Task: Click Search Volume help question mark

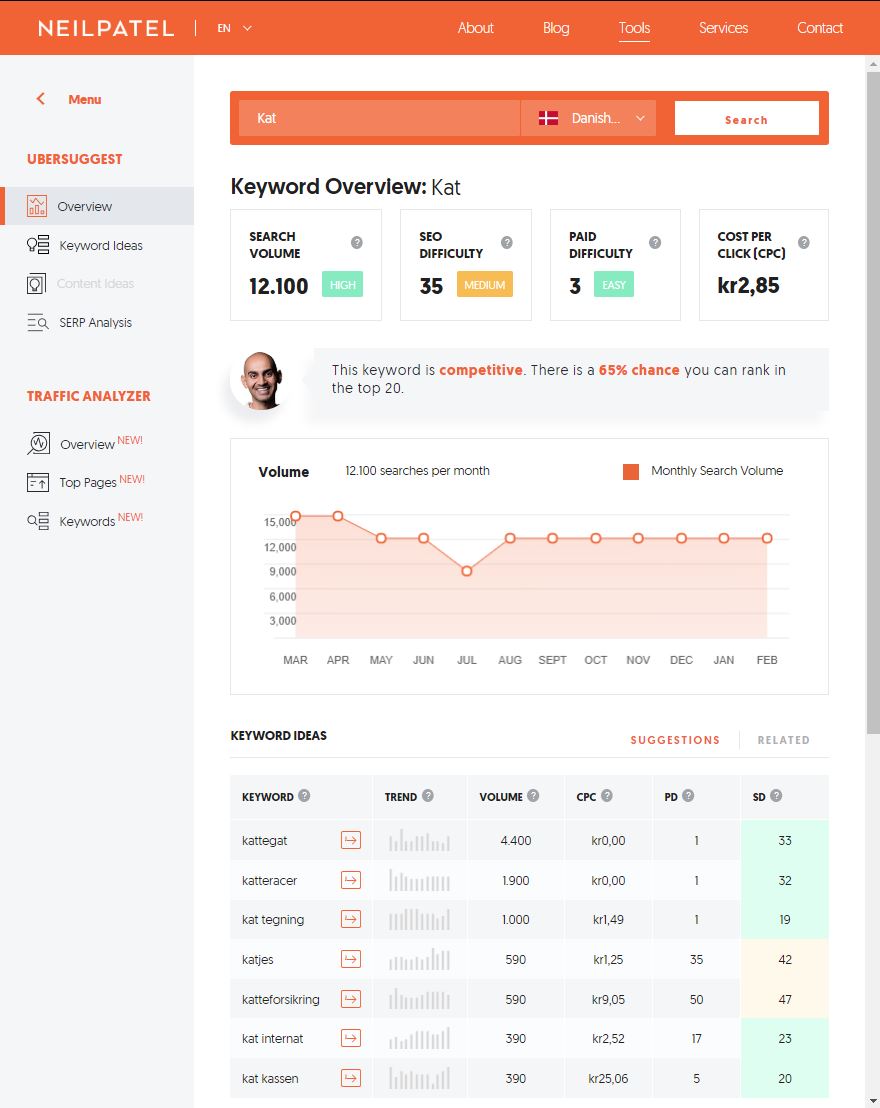Action: tap(357, 242)
